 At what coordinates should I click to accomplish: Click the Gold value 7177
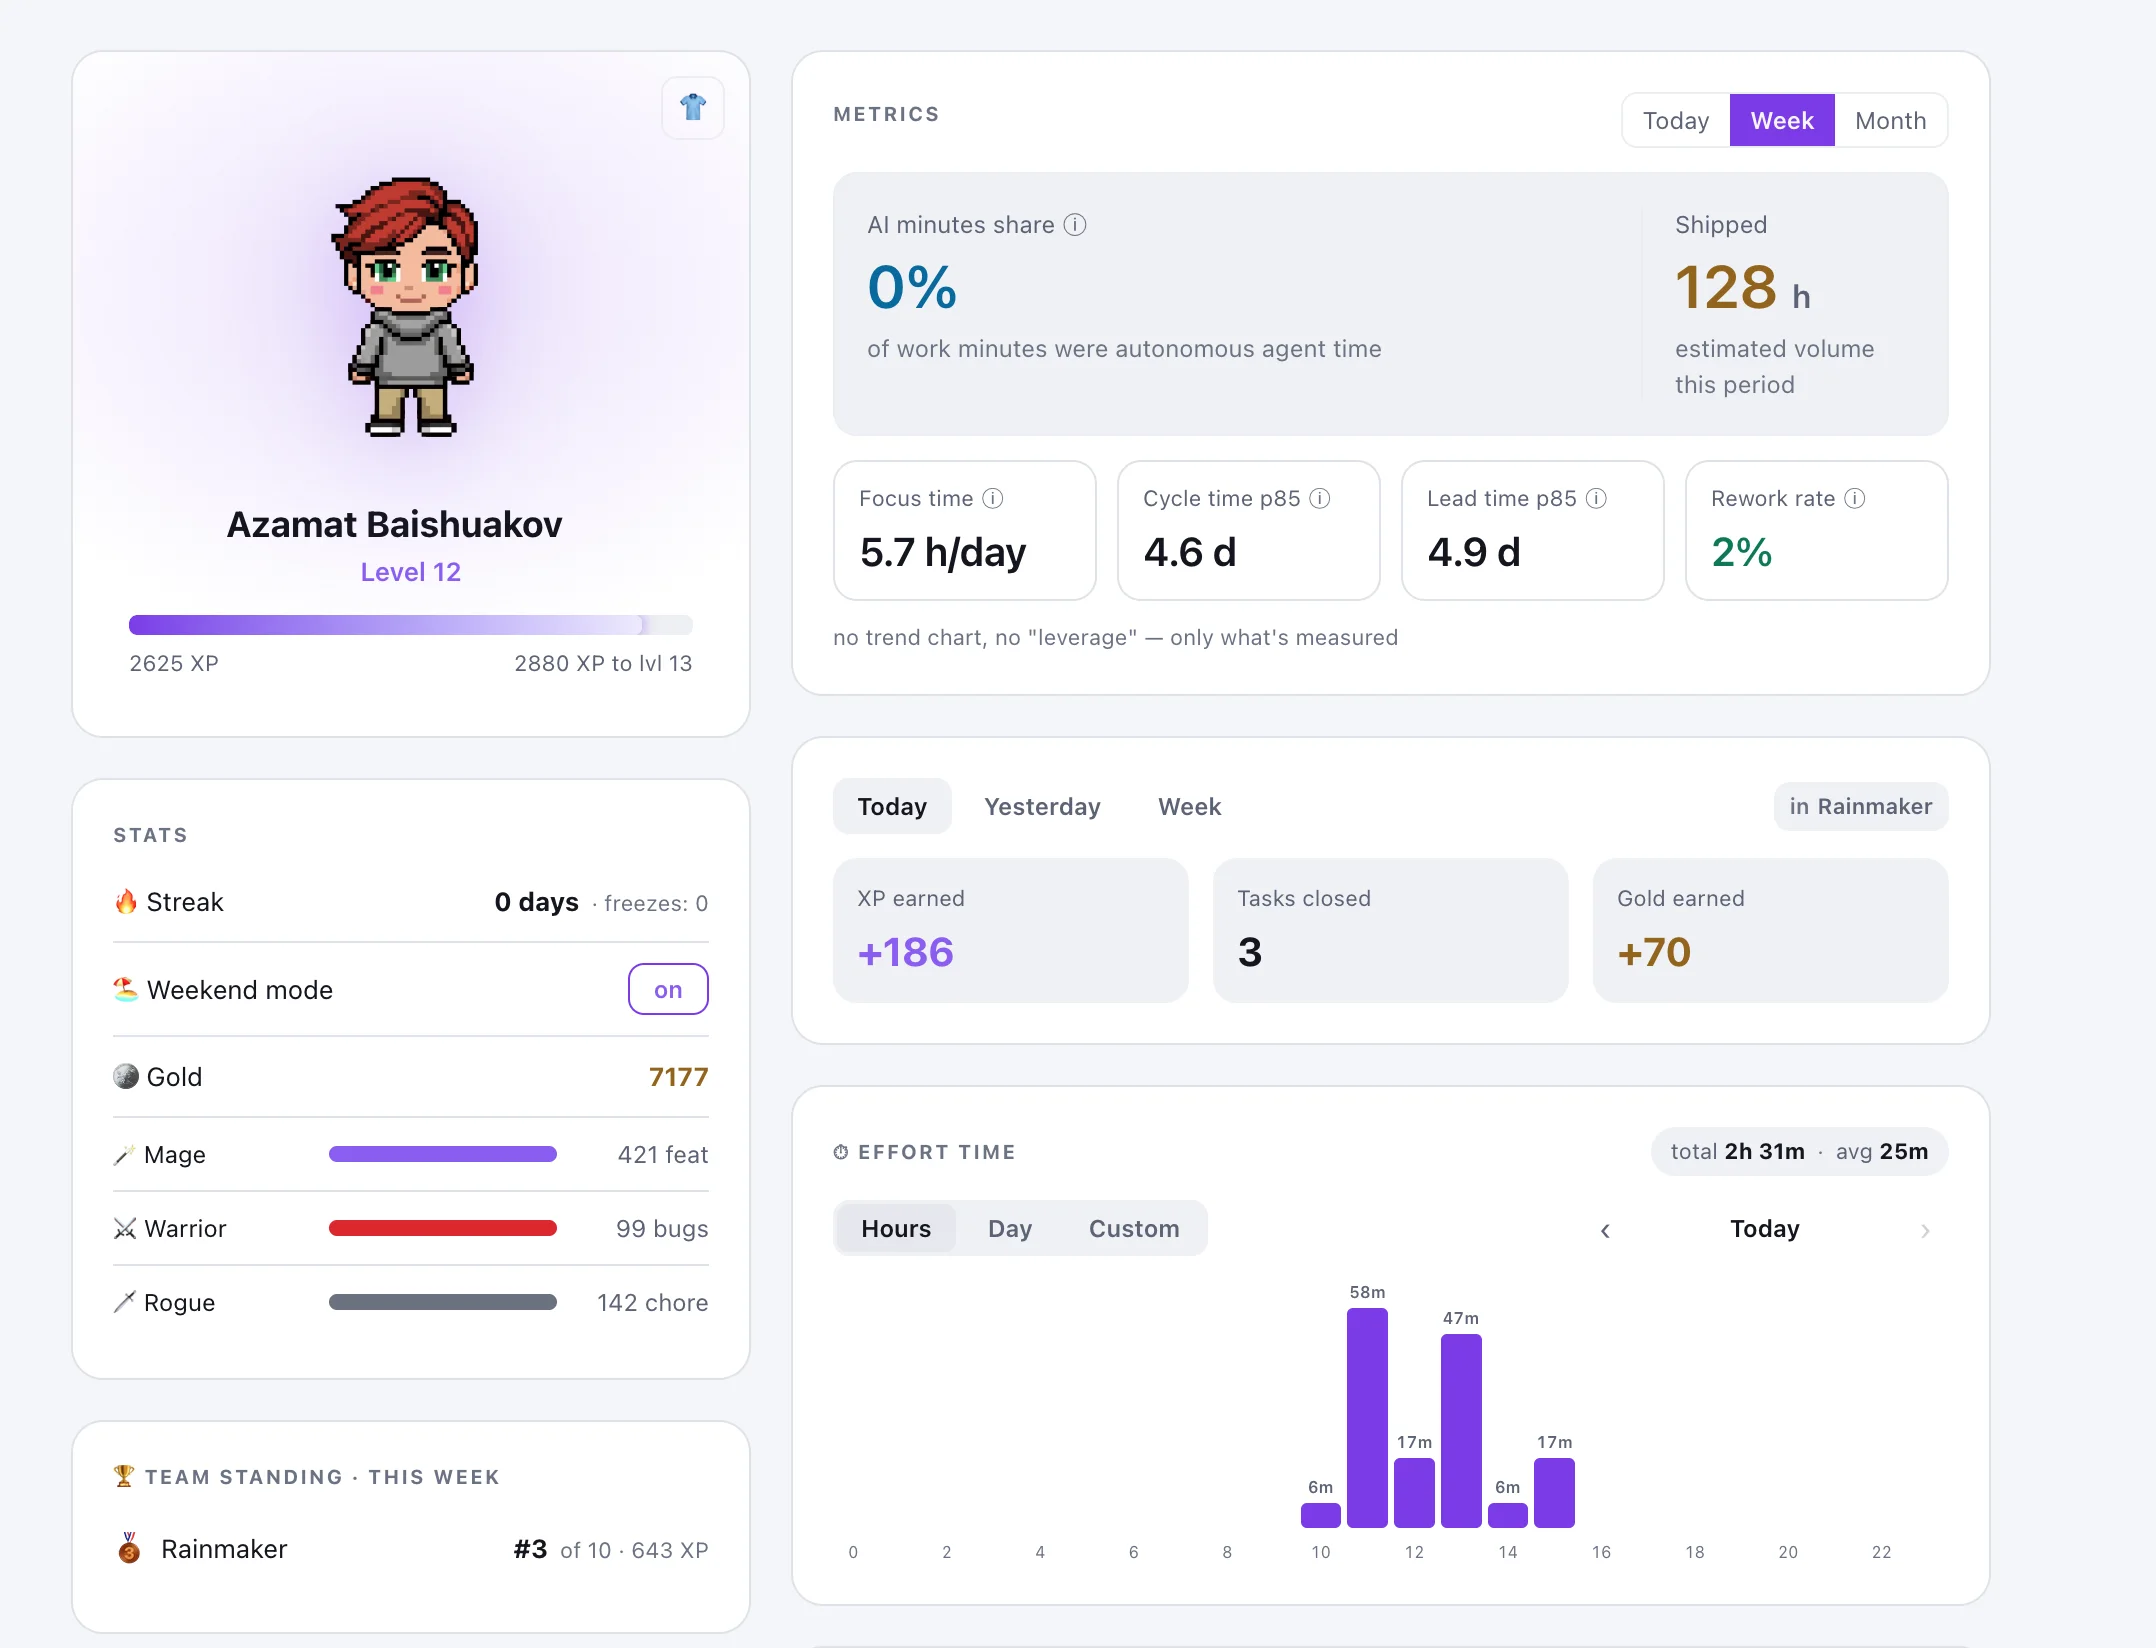tap(679, 1077)
